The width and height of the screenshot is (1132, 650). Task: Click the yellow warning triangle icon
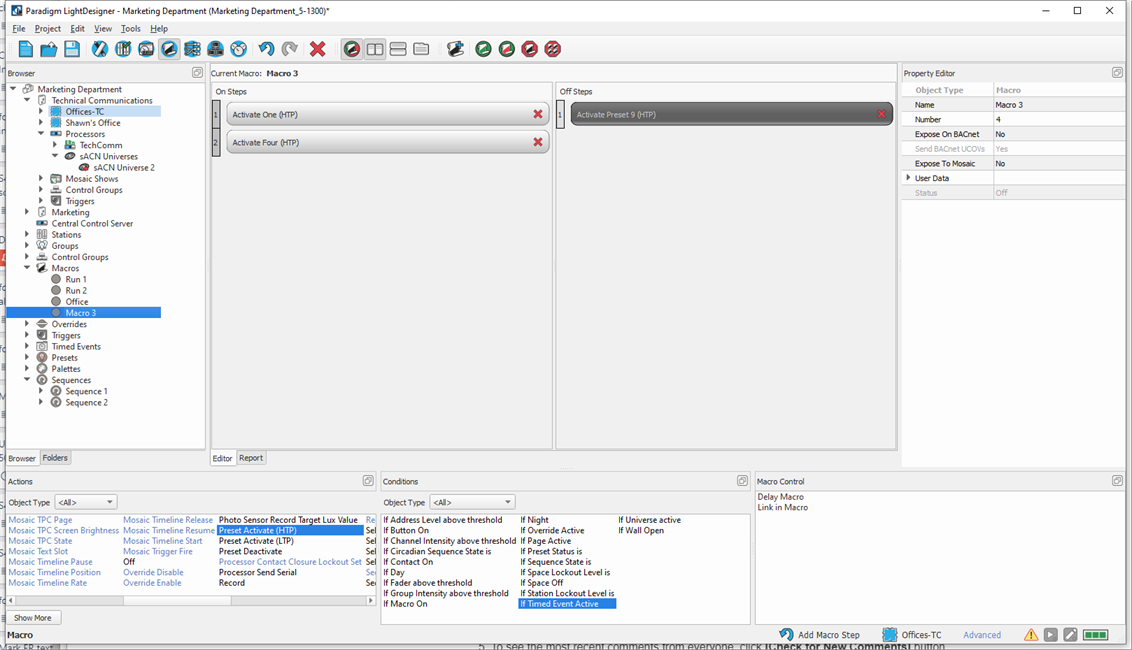[1030, 635]
